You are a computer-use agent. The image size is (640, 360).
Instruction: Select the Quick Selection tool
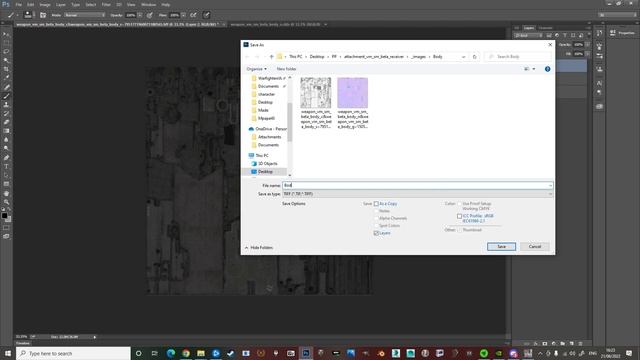6,60
